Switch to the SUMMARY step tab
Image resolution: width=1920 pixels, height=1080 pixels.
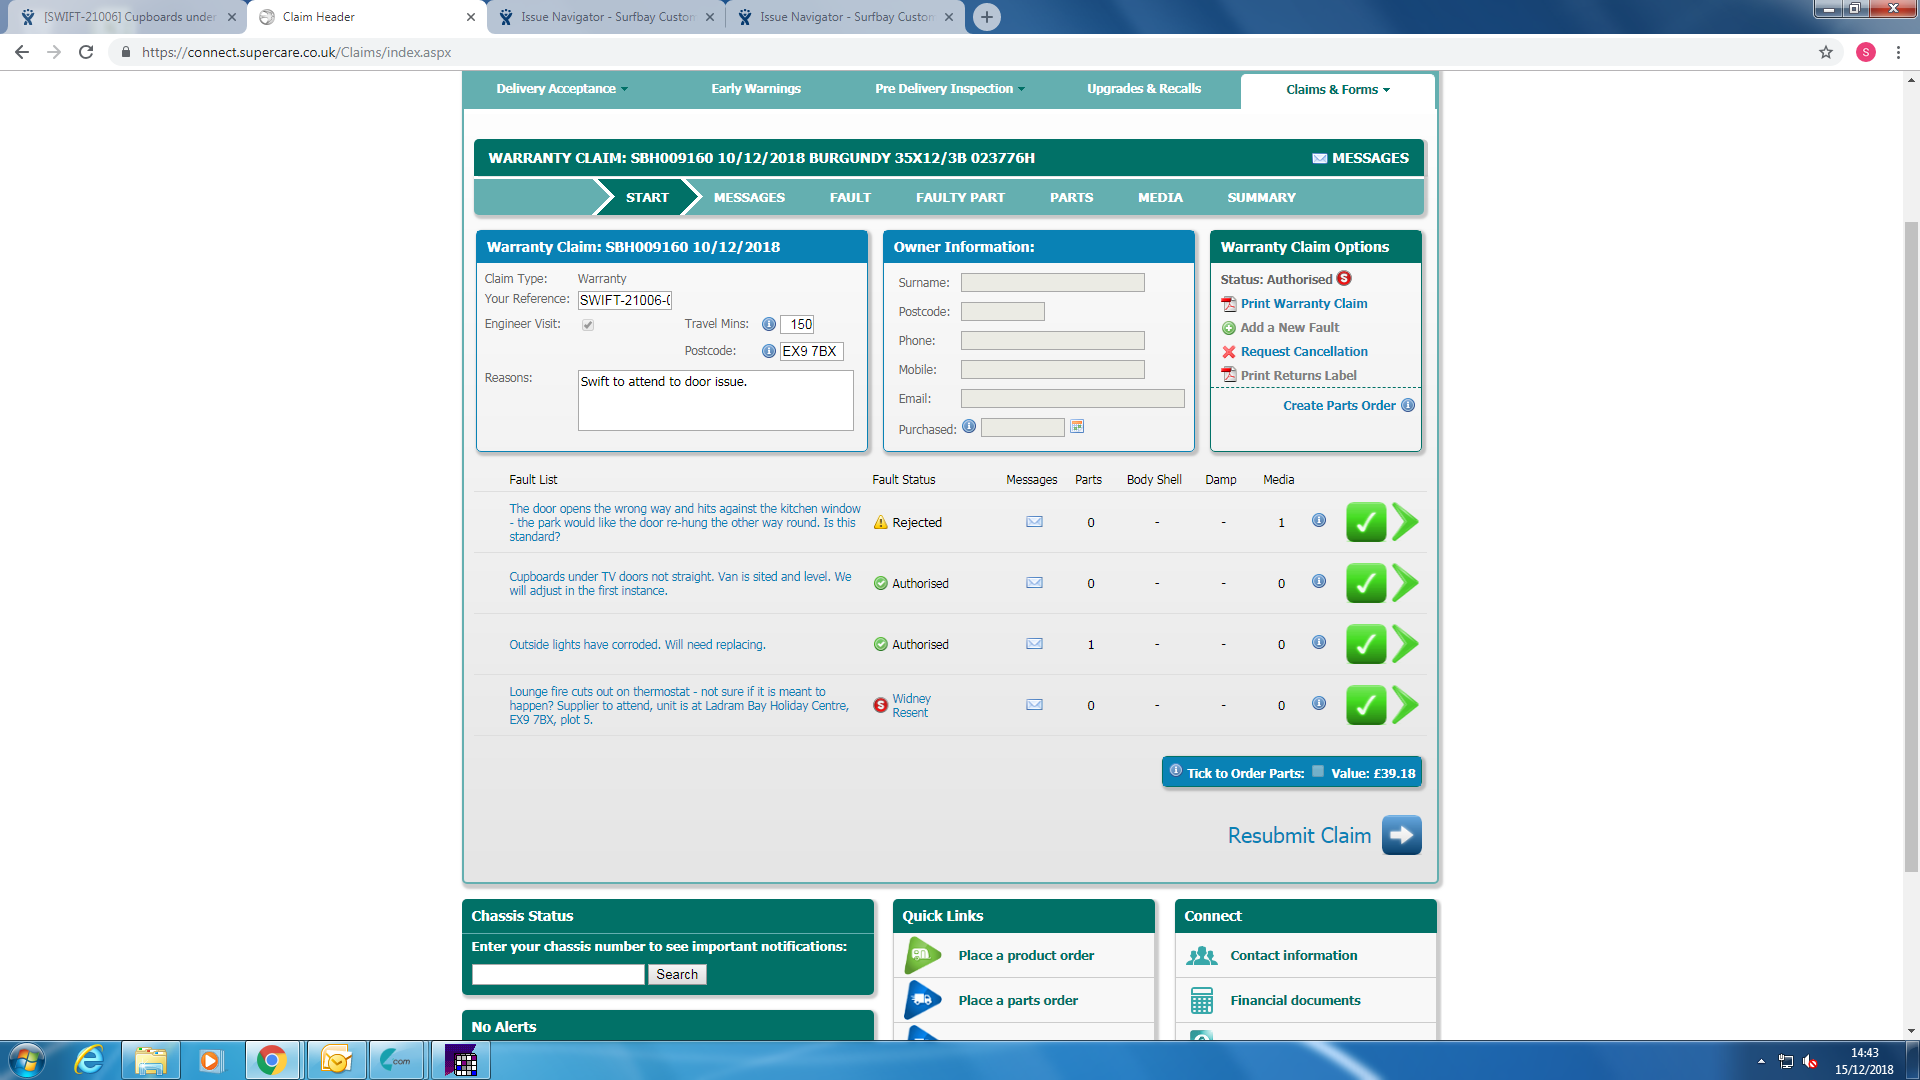click(x=1261, y=198)
